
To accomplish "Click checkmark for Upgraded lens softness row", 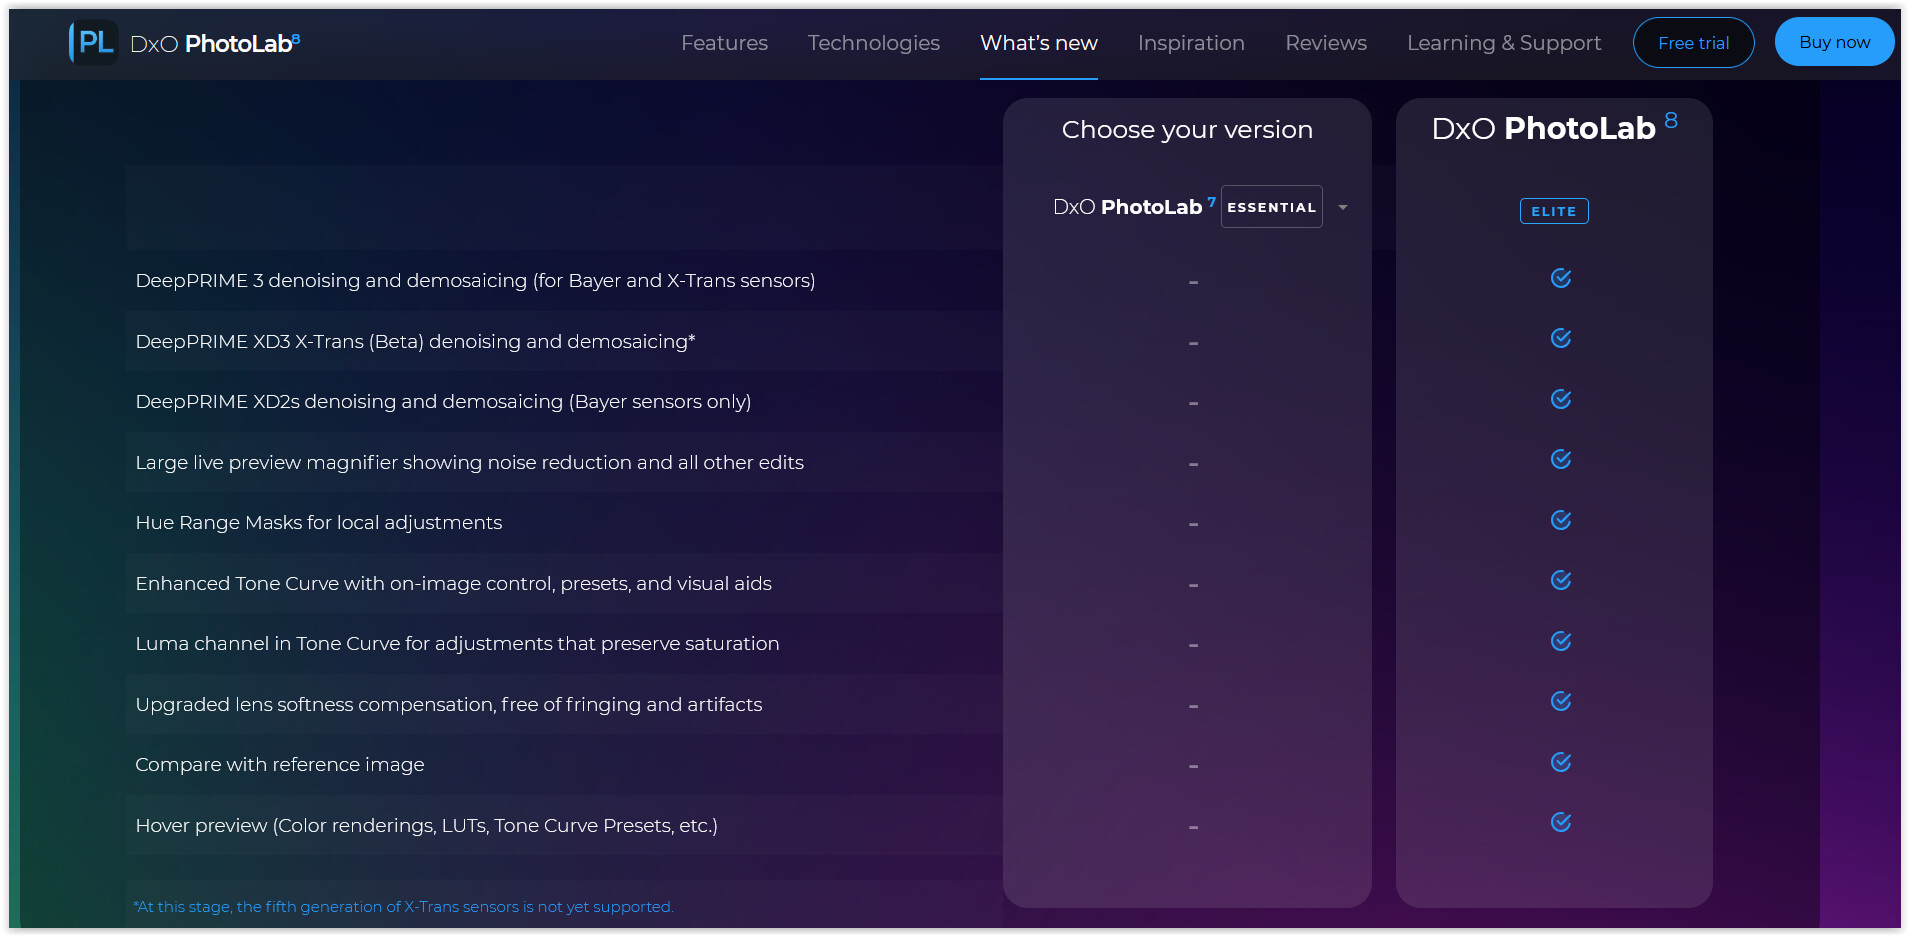I will [1560, 701].
